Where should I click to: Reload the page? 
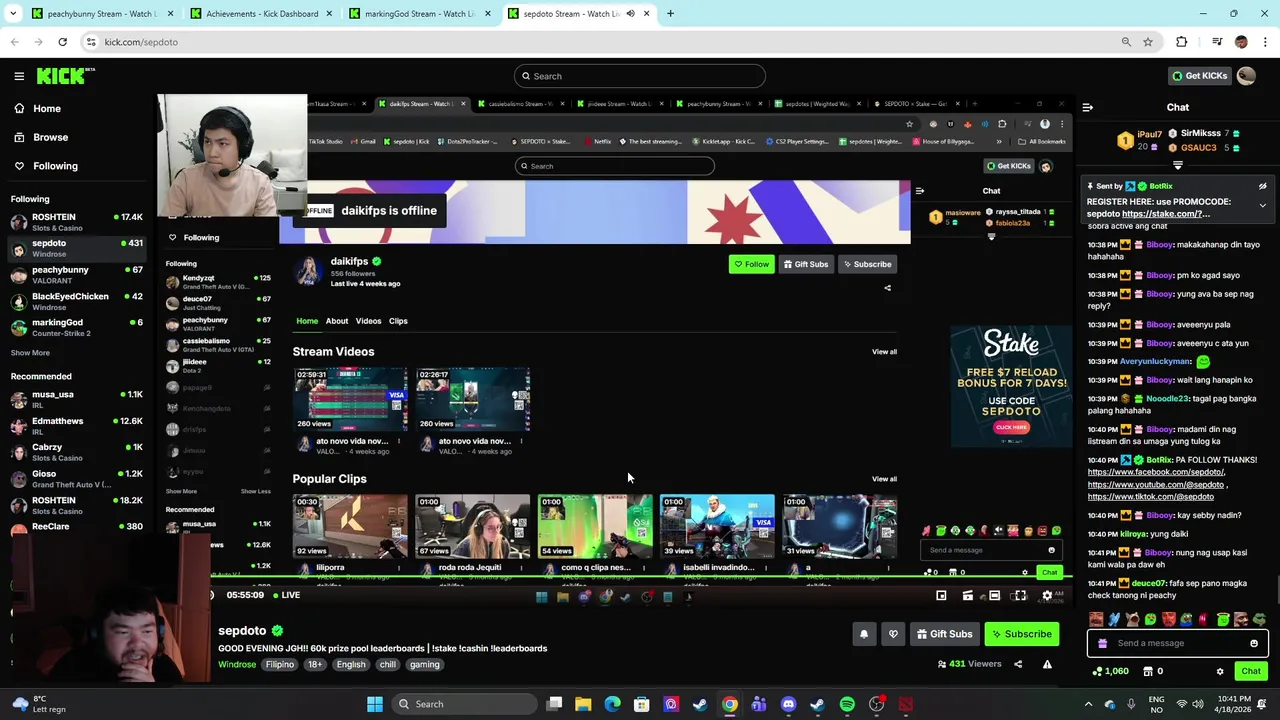62,42
